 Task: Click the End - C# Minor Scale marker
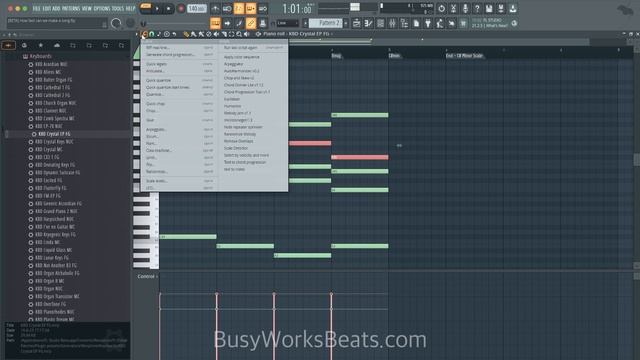tap(464, 56)
